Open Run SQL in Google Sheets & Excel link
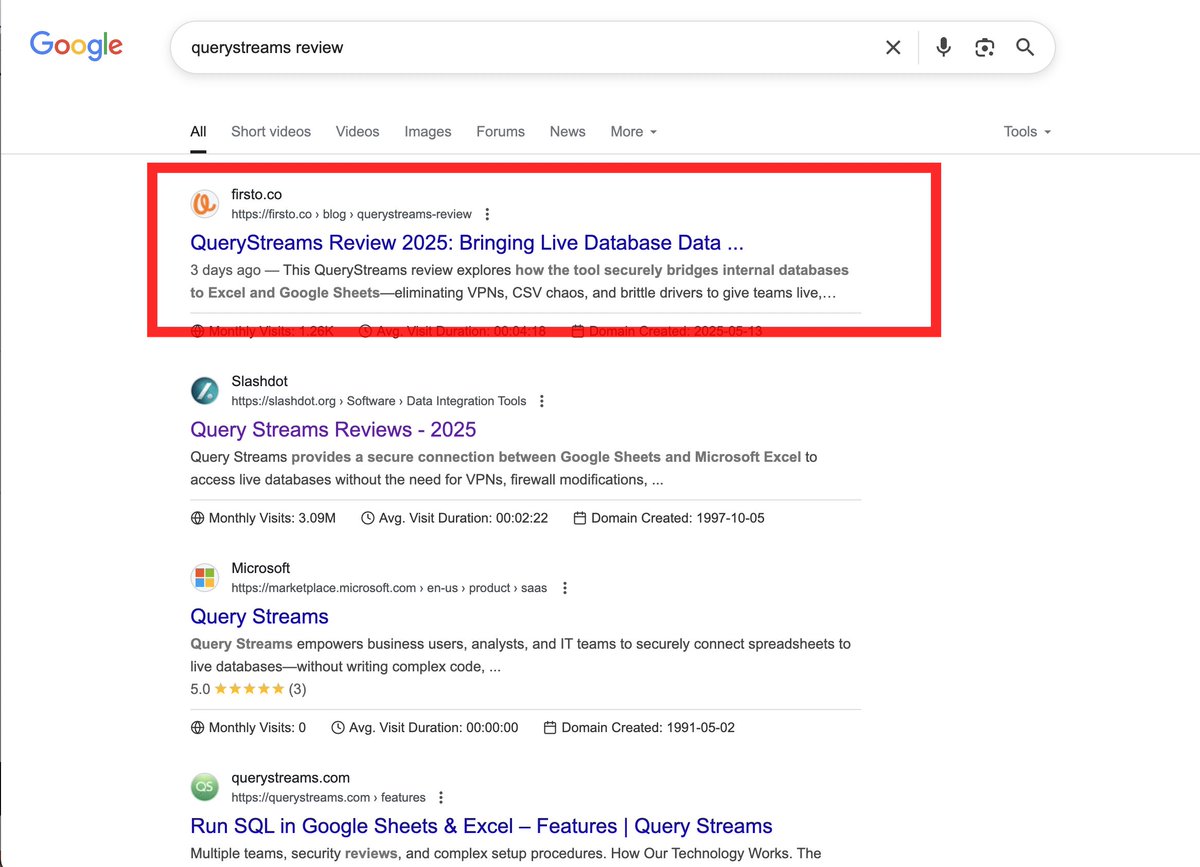 coord(481,826)
